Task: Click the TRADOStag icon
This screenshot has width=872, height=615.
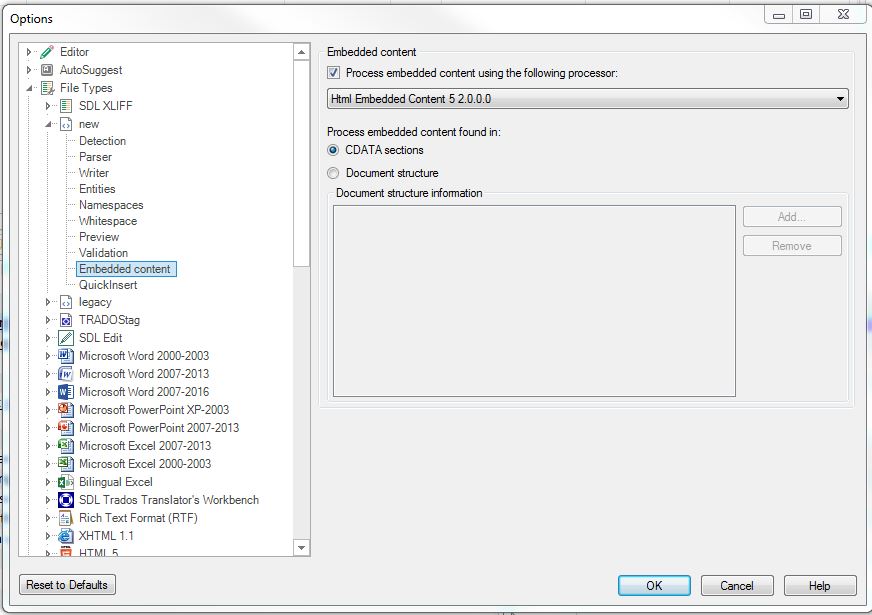Action: click(66, 320)
